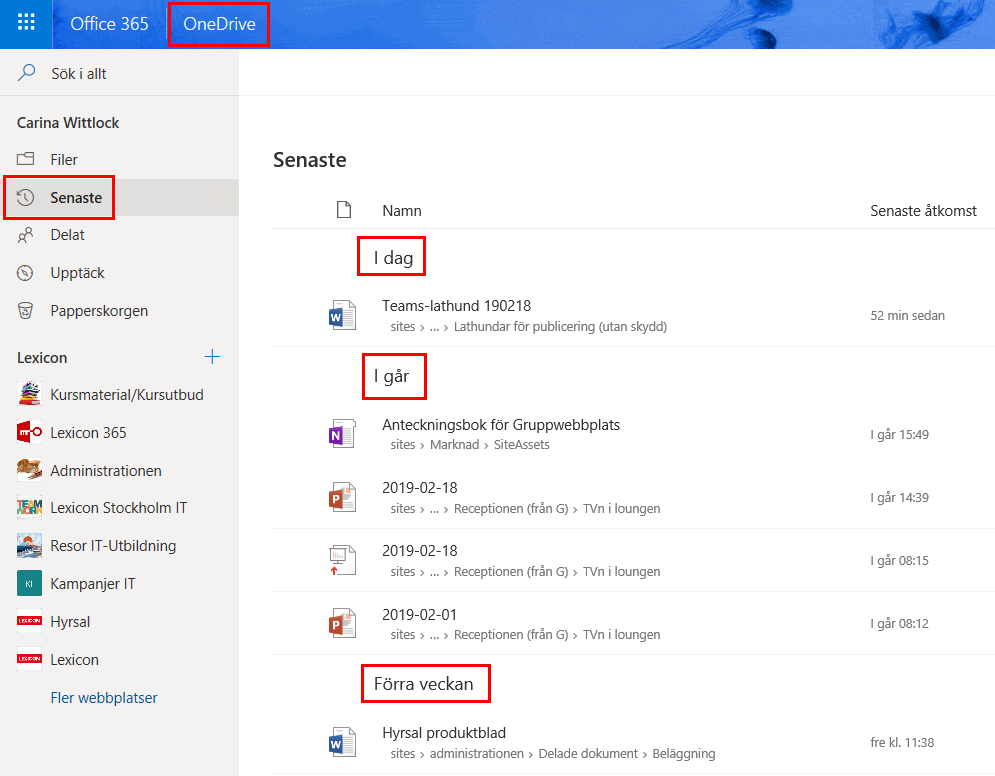Open the 2019-02-01 presentation
The image size is (995, 776).
[x=419, y=614]
